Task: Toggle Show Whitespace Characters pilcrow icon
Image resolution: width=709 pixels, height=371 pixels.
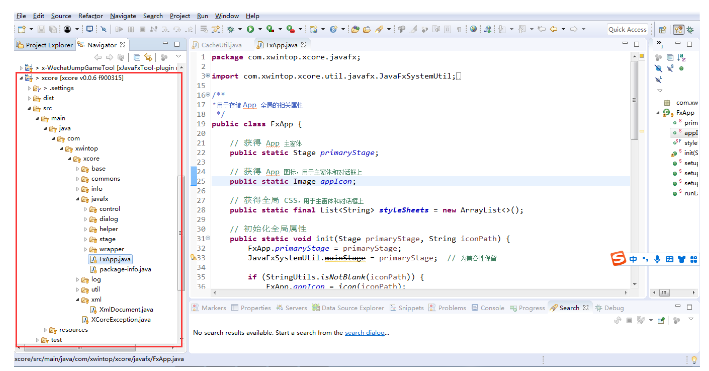Action: pos(459,29)
